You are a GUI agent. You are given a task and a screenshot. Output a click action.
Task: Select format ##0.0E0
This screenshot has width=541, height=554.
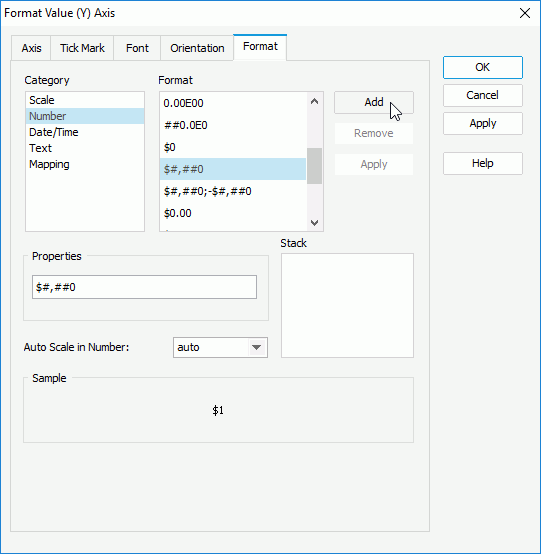233,125
